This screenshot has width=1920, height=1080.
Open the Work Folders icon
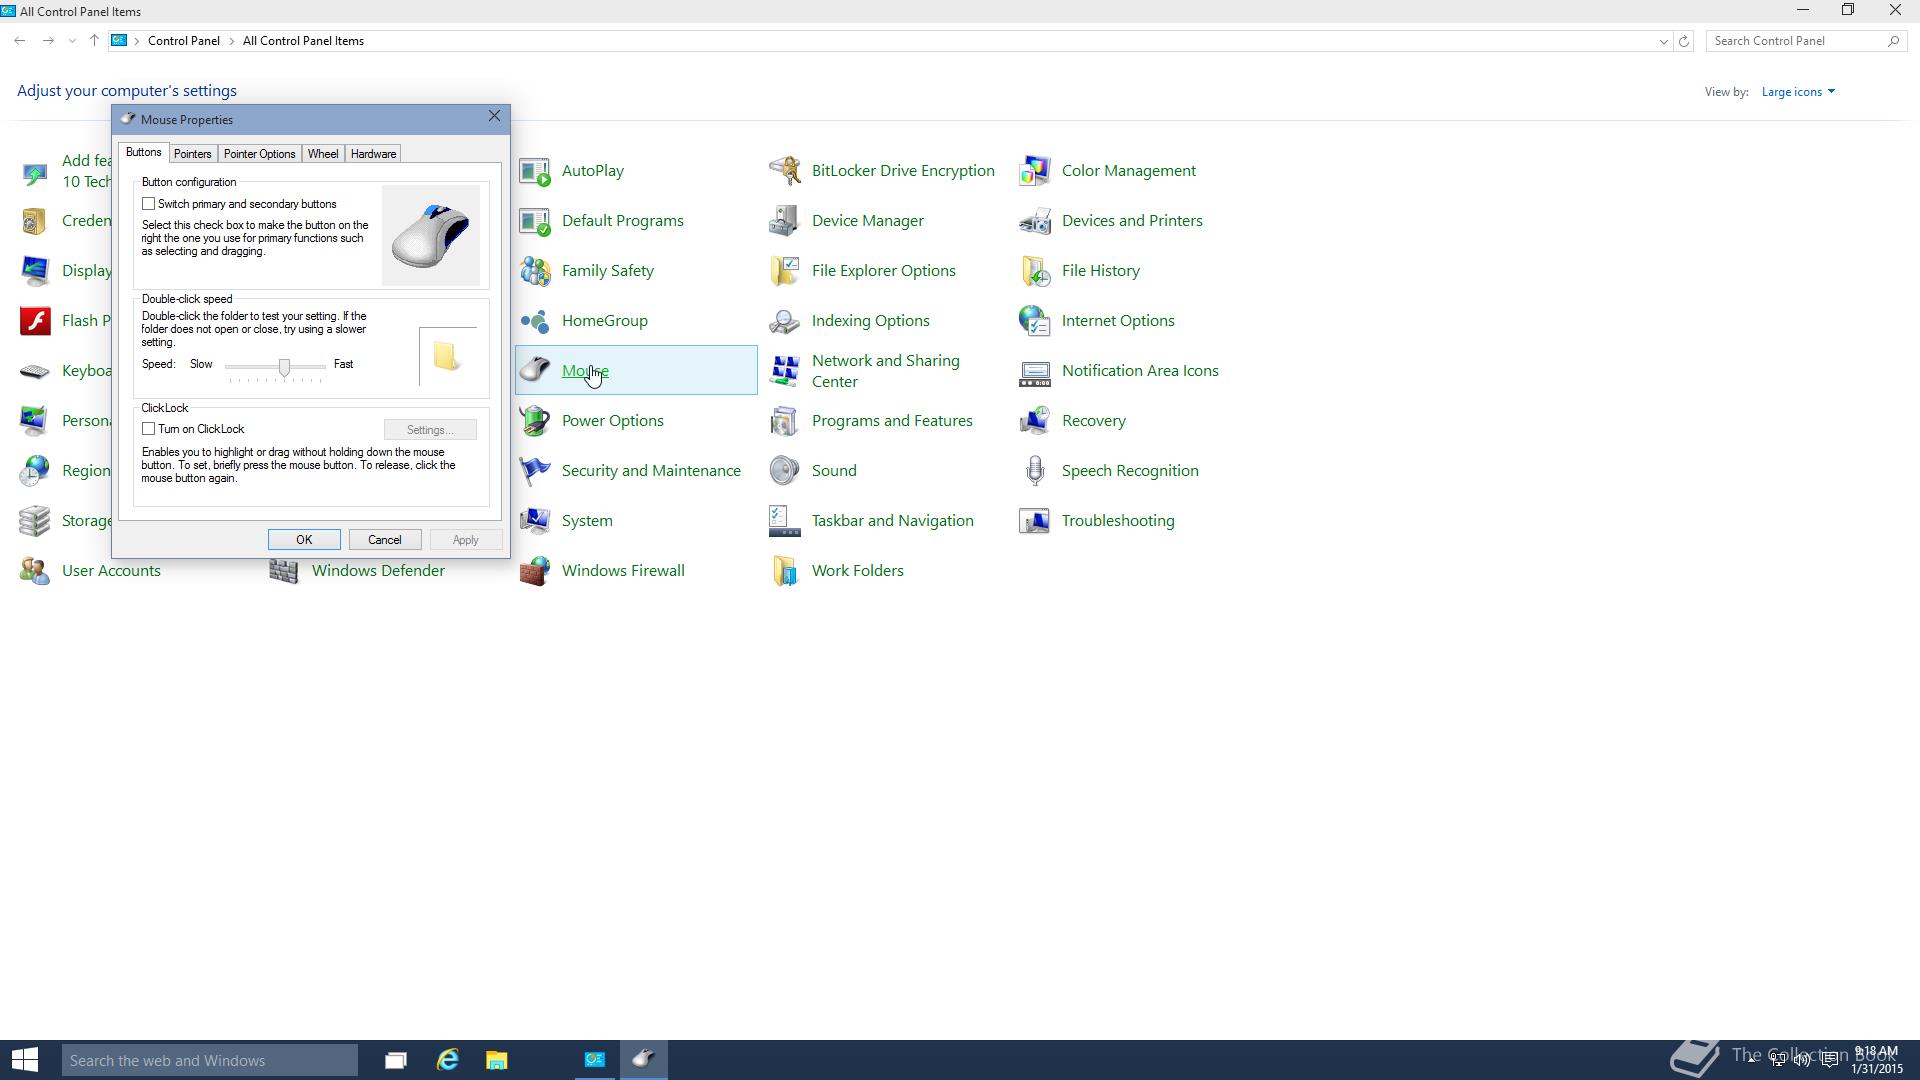pos(785,571)
